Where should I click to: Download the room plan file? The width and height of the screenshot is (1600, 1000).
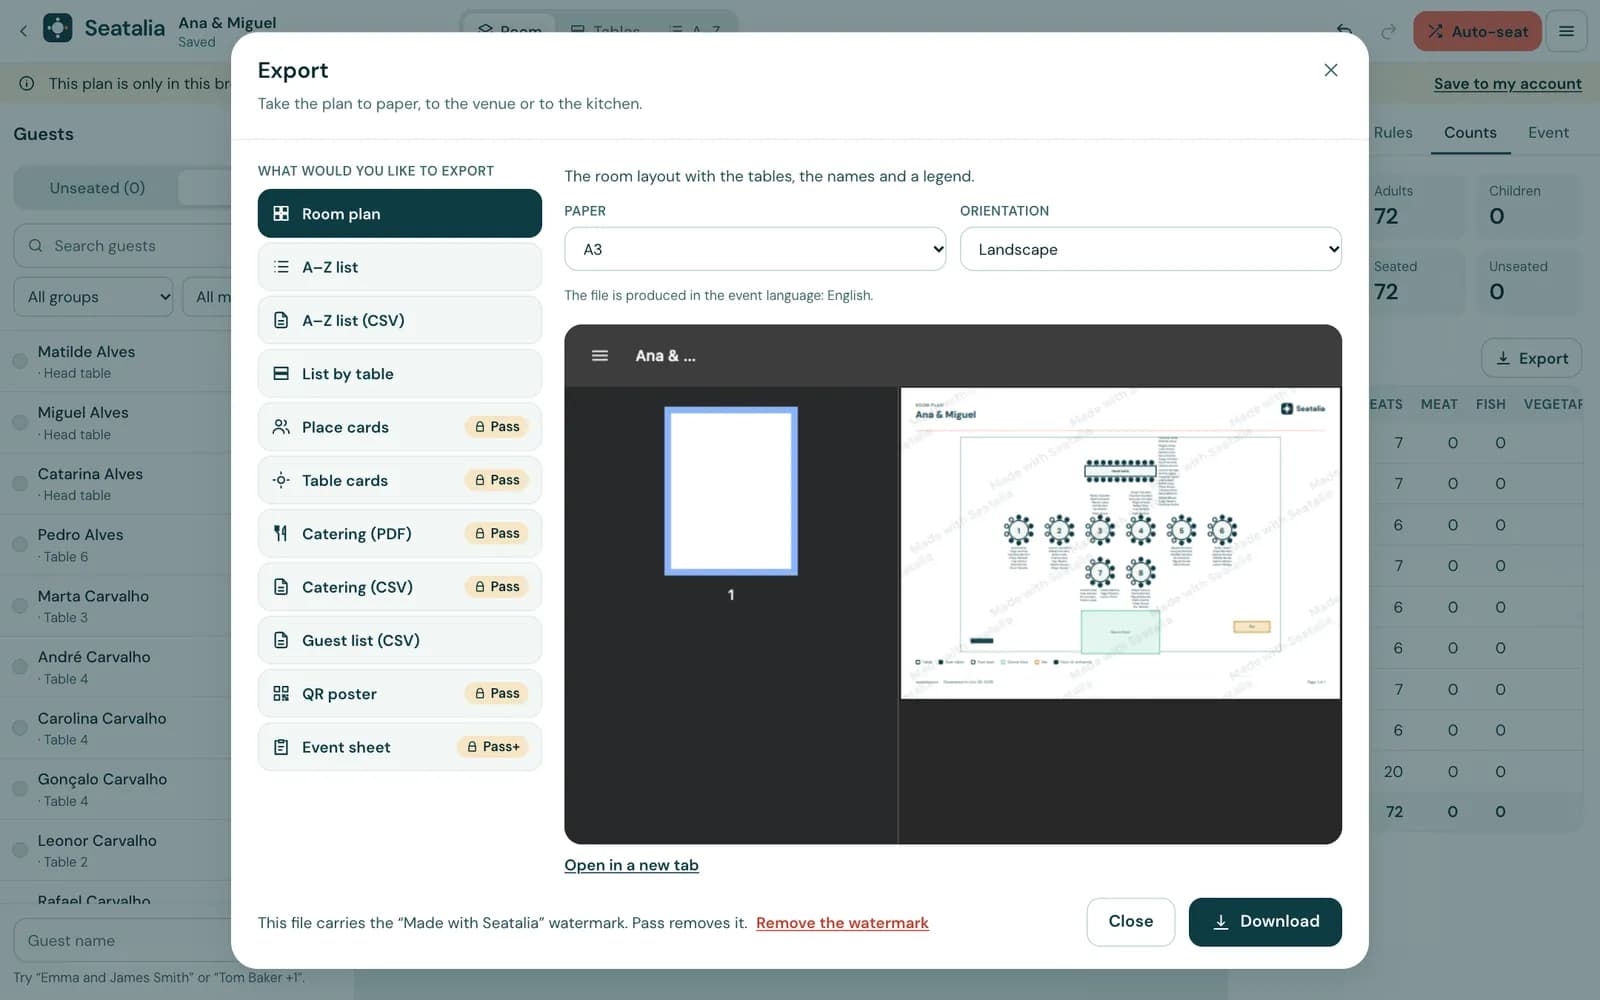pos(1265,922)
